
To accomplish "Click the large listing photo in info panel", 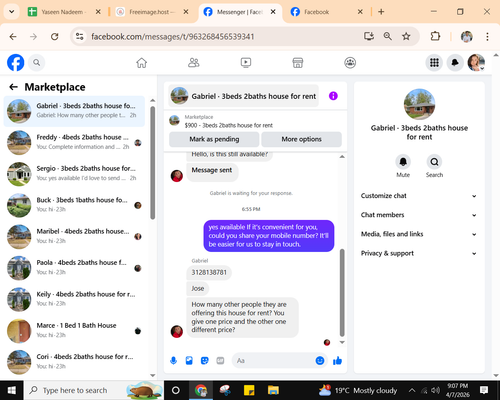I will (x=419, y=104).
